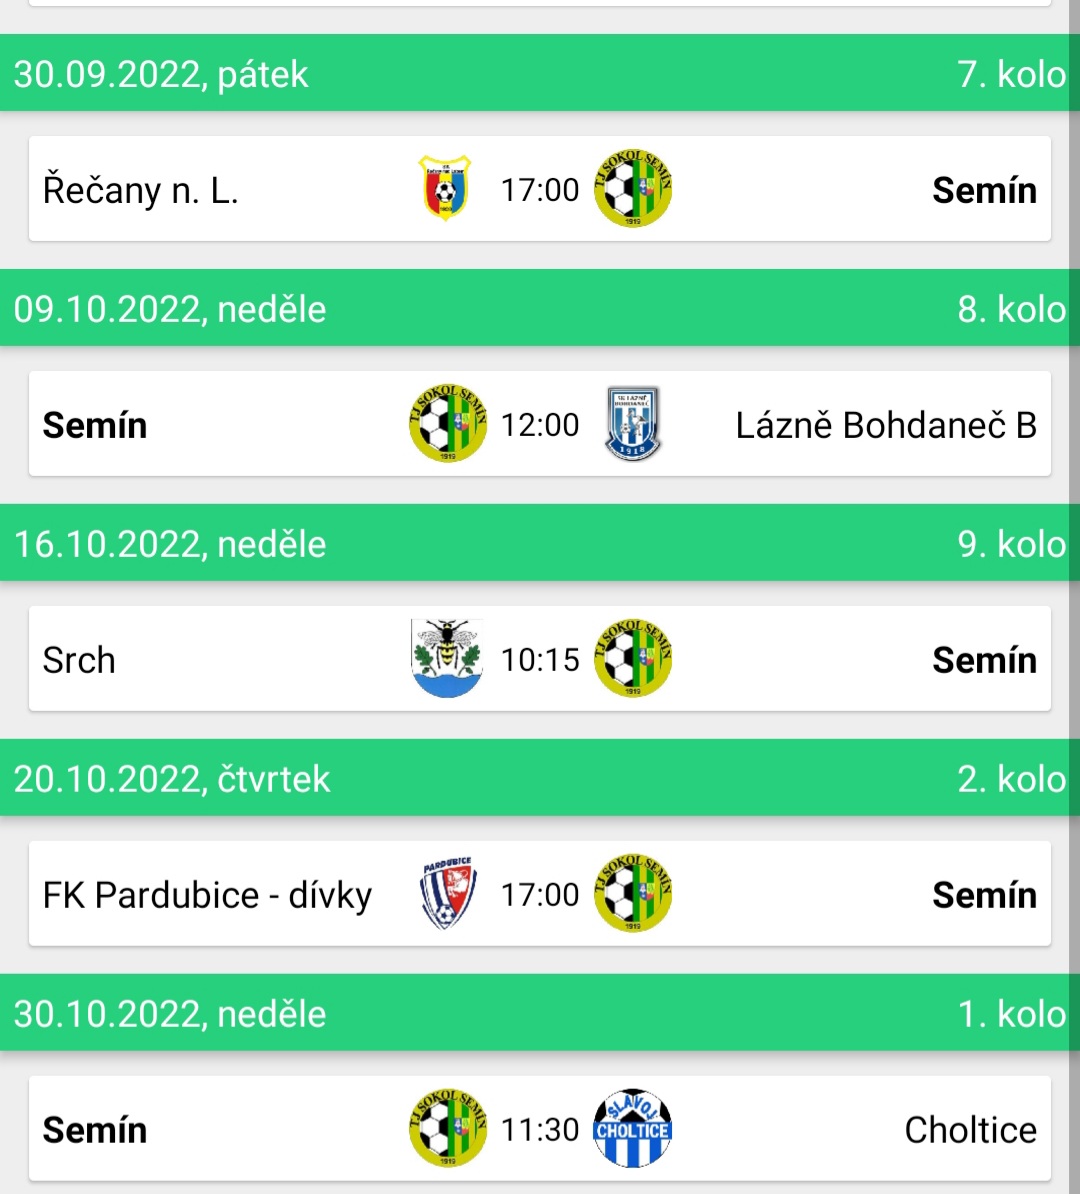Tap the FK Pardubice crest icon
This screenshot has width=1080, height=1194.
448,893
